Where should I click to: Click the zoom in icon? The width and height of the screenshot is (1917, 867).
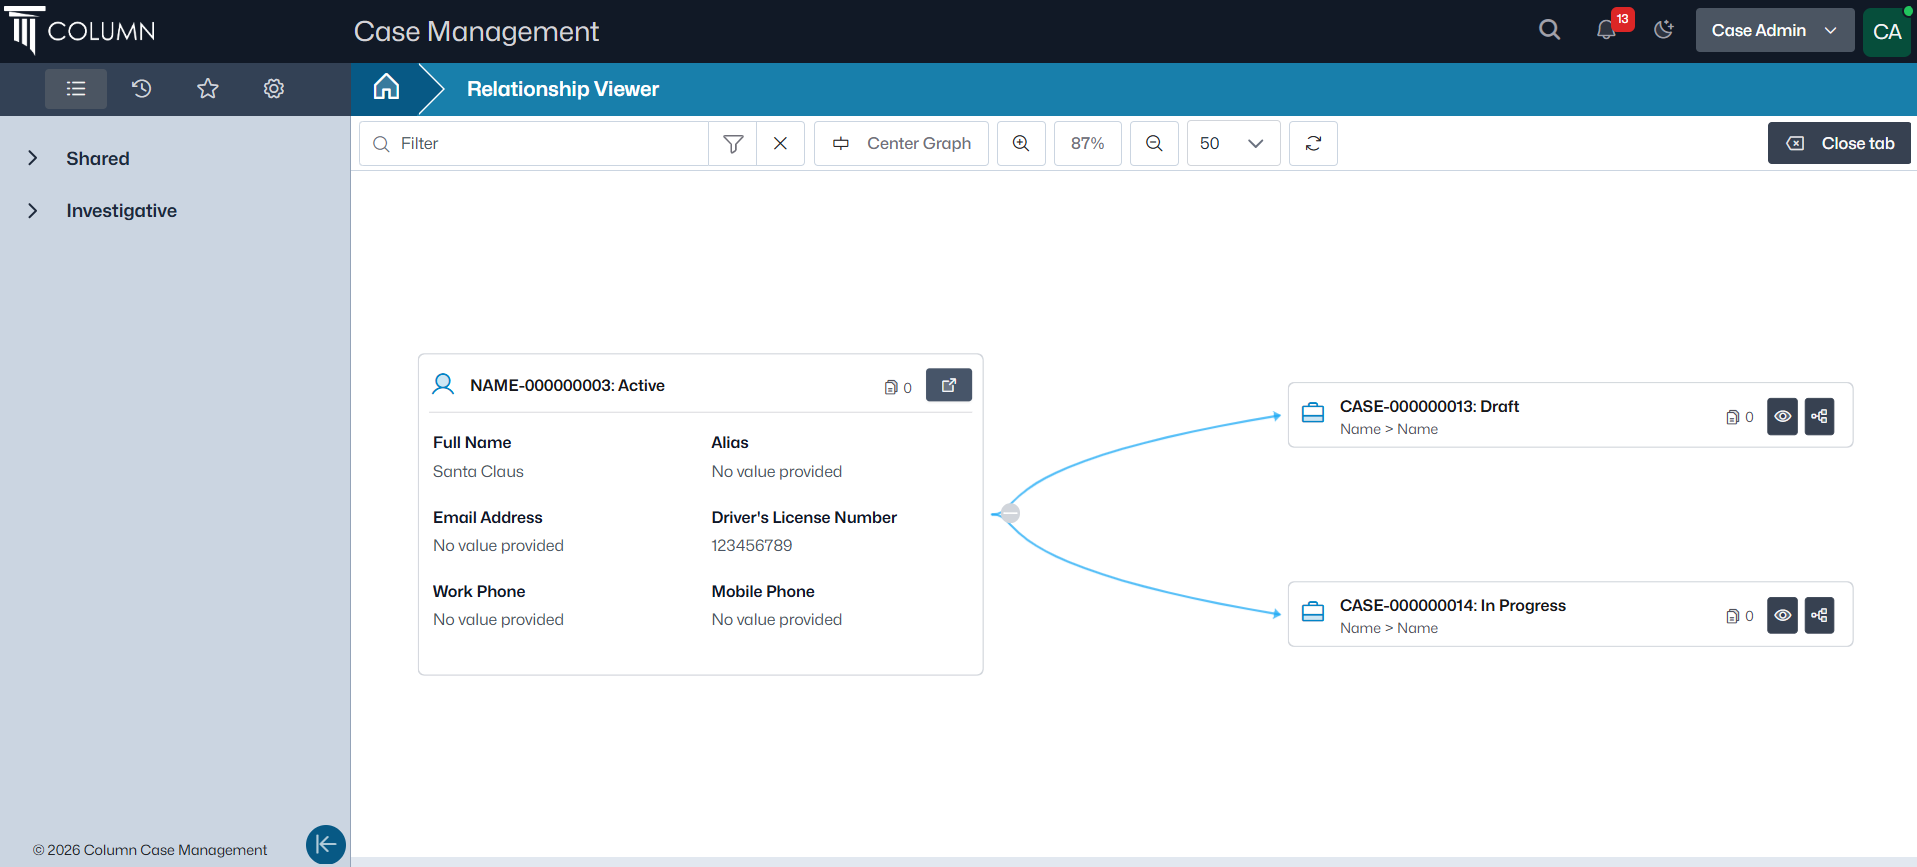point(1020,143)
